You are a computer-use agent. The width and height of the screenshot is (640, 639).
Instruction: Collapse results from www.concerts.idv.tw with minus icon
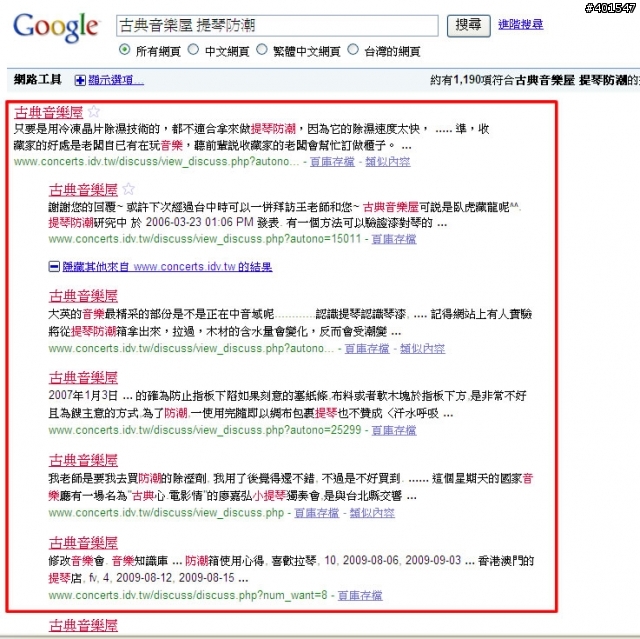tap(54, 267)
